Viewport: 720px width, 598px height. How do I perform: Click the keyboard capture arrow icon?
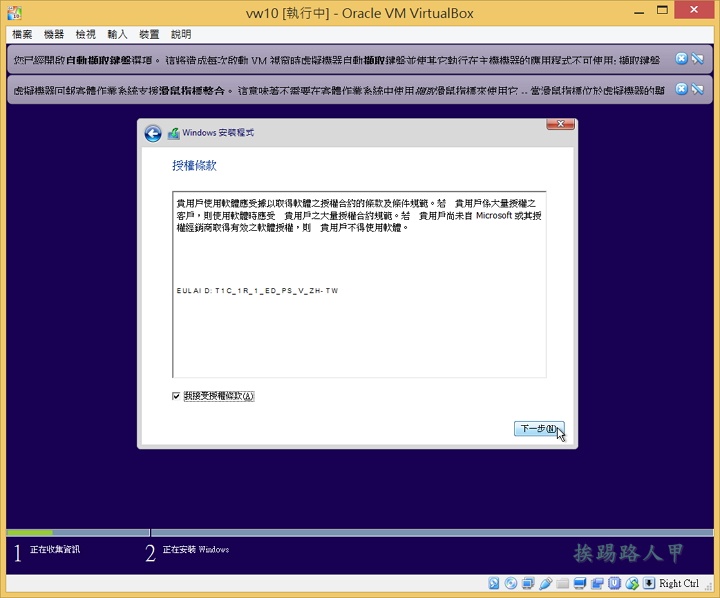click(x=649, y=583)
